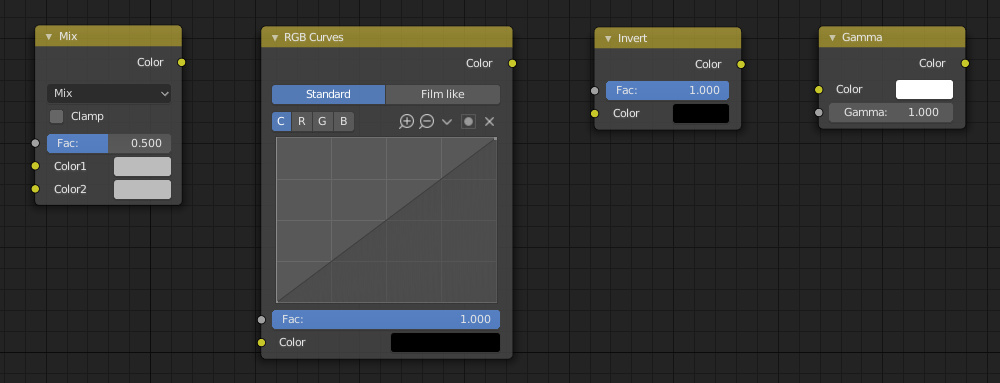Collapse the Gamma node
1000x383 pixels.
[832, 38]
